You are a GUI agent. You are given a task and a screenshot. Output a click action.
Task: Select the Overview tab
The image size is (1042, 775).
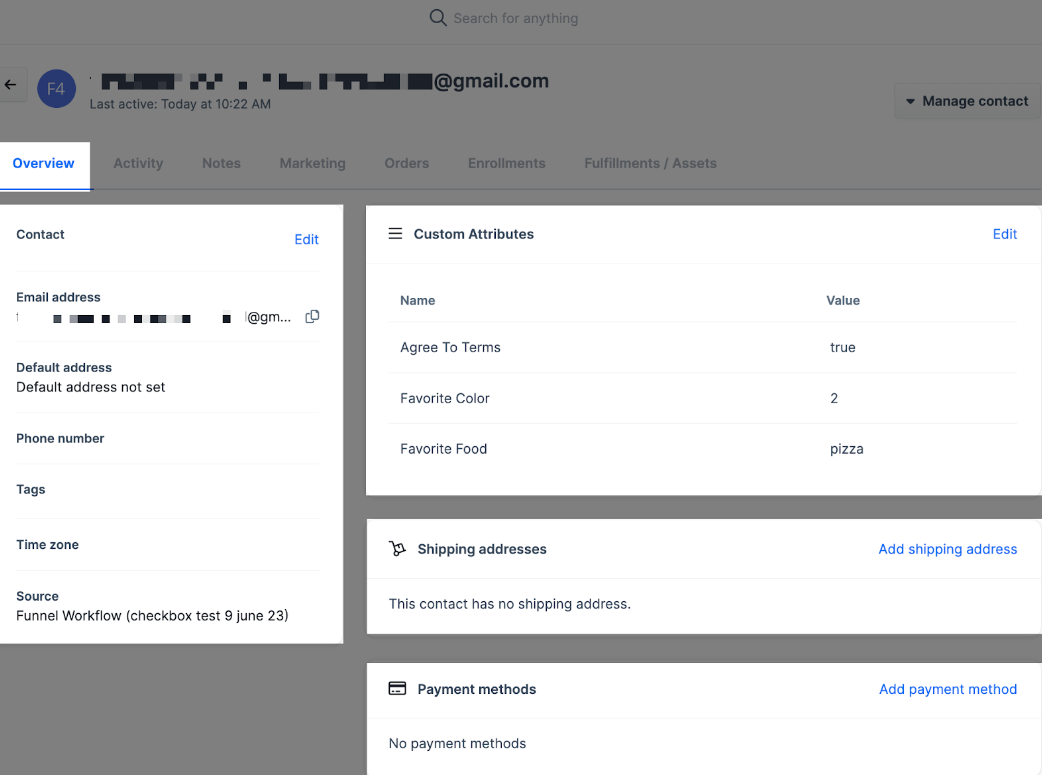43,164
